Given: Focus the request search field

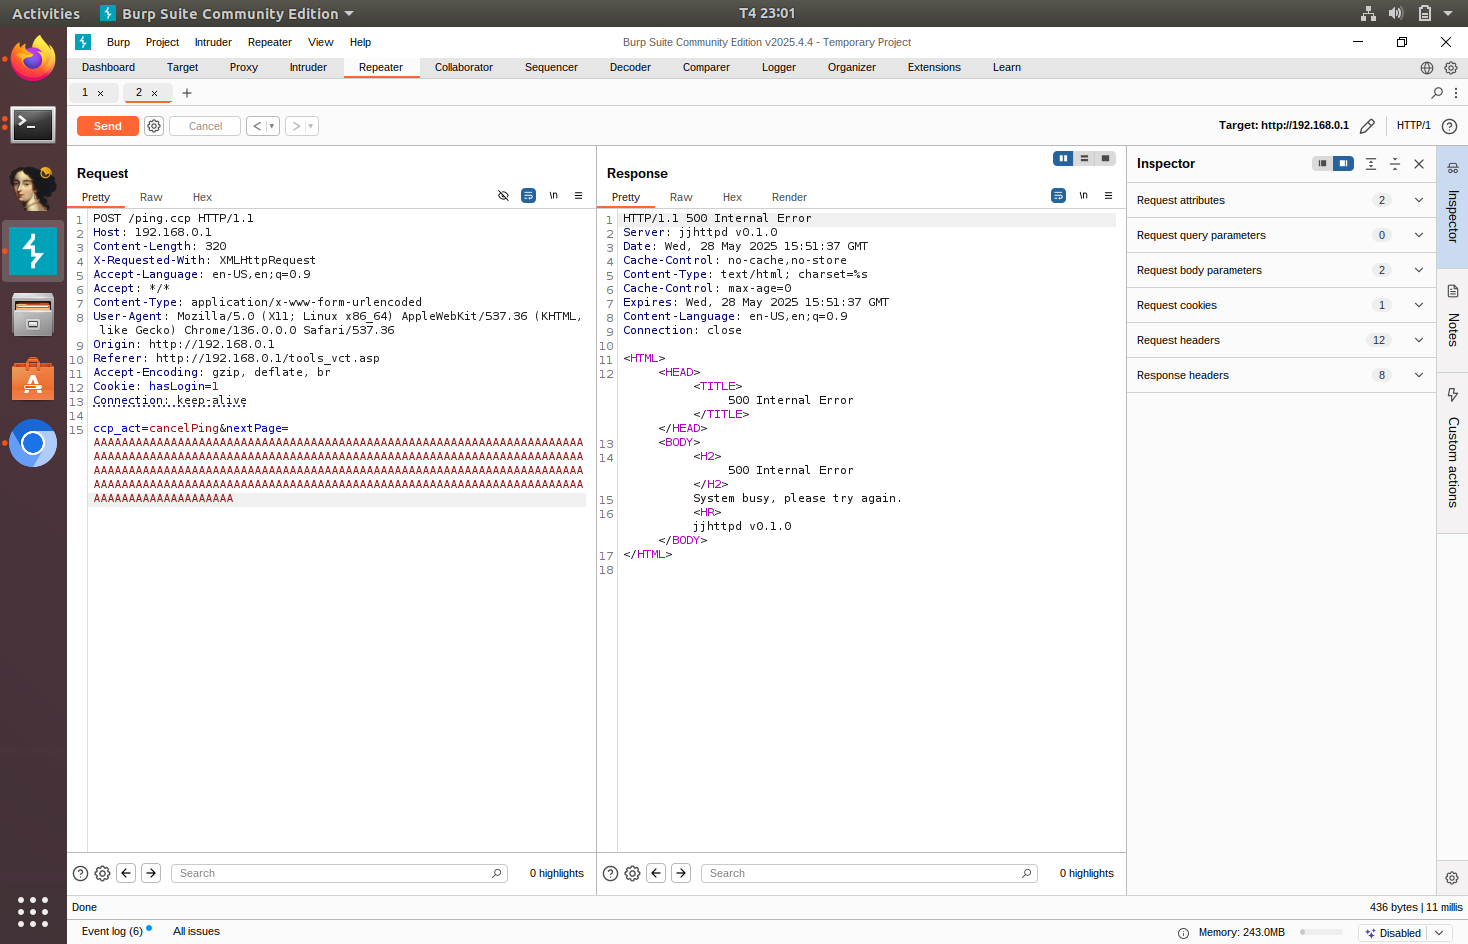Looking at the screenshot, I should click(x=339, y=873).
